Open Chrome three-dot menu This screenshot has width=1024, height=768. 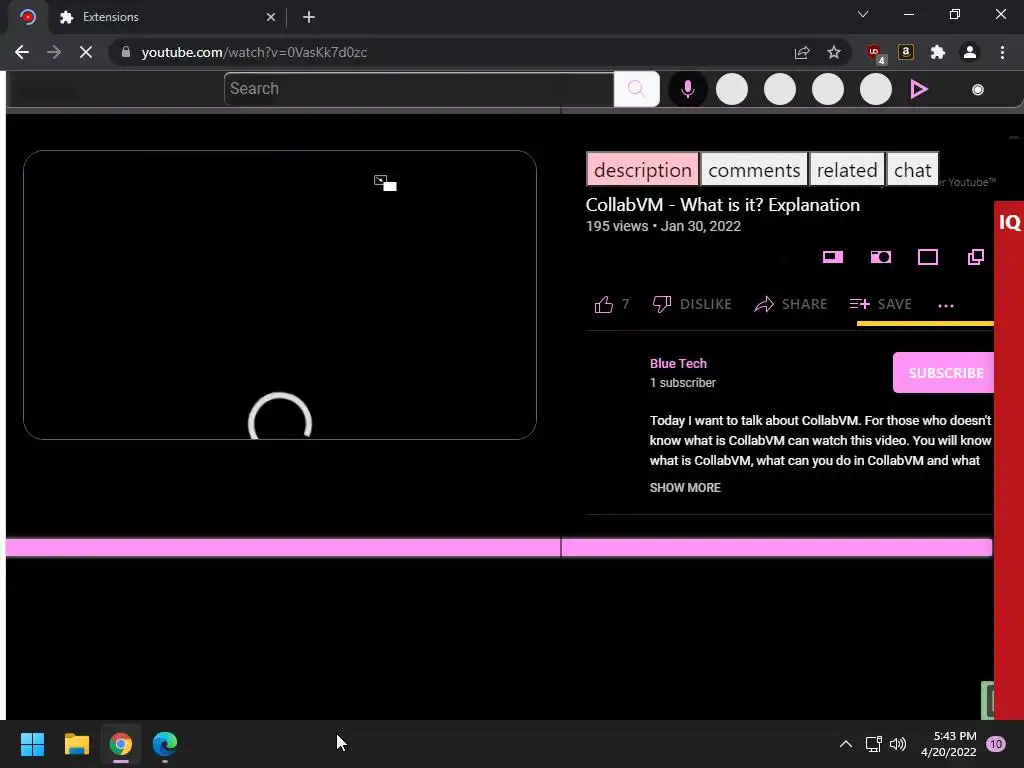(x=1002, y=52)
